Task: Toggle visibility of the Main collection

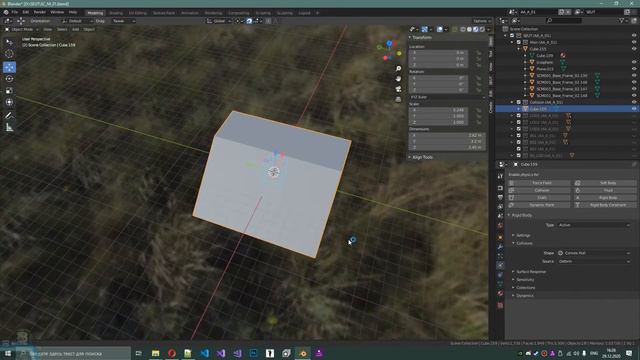Action: 634,42
